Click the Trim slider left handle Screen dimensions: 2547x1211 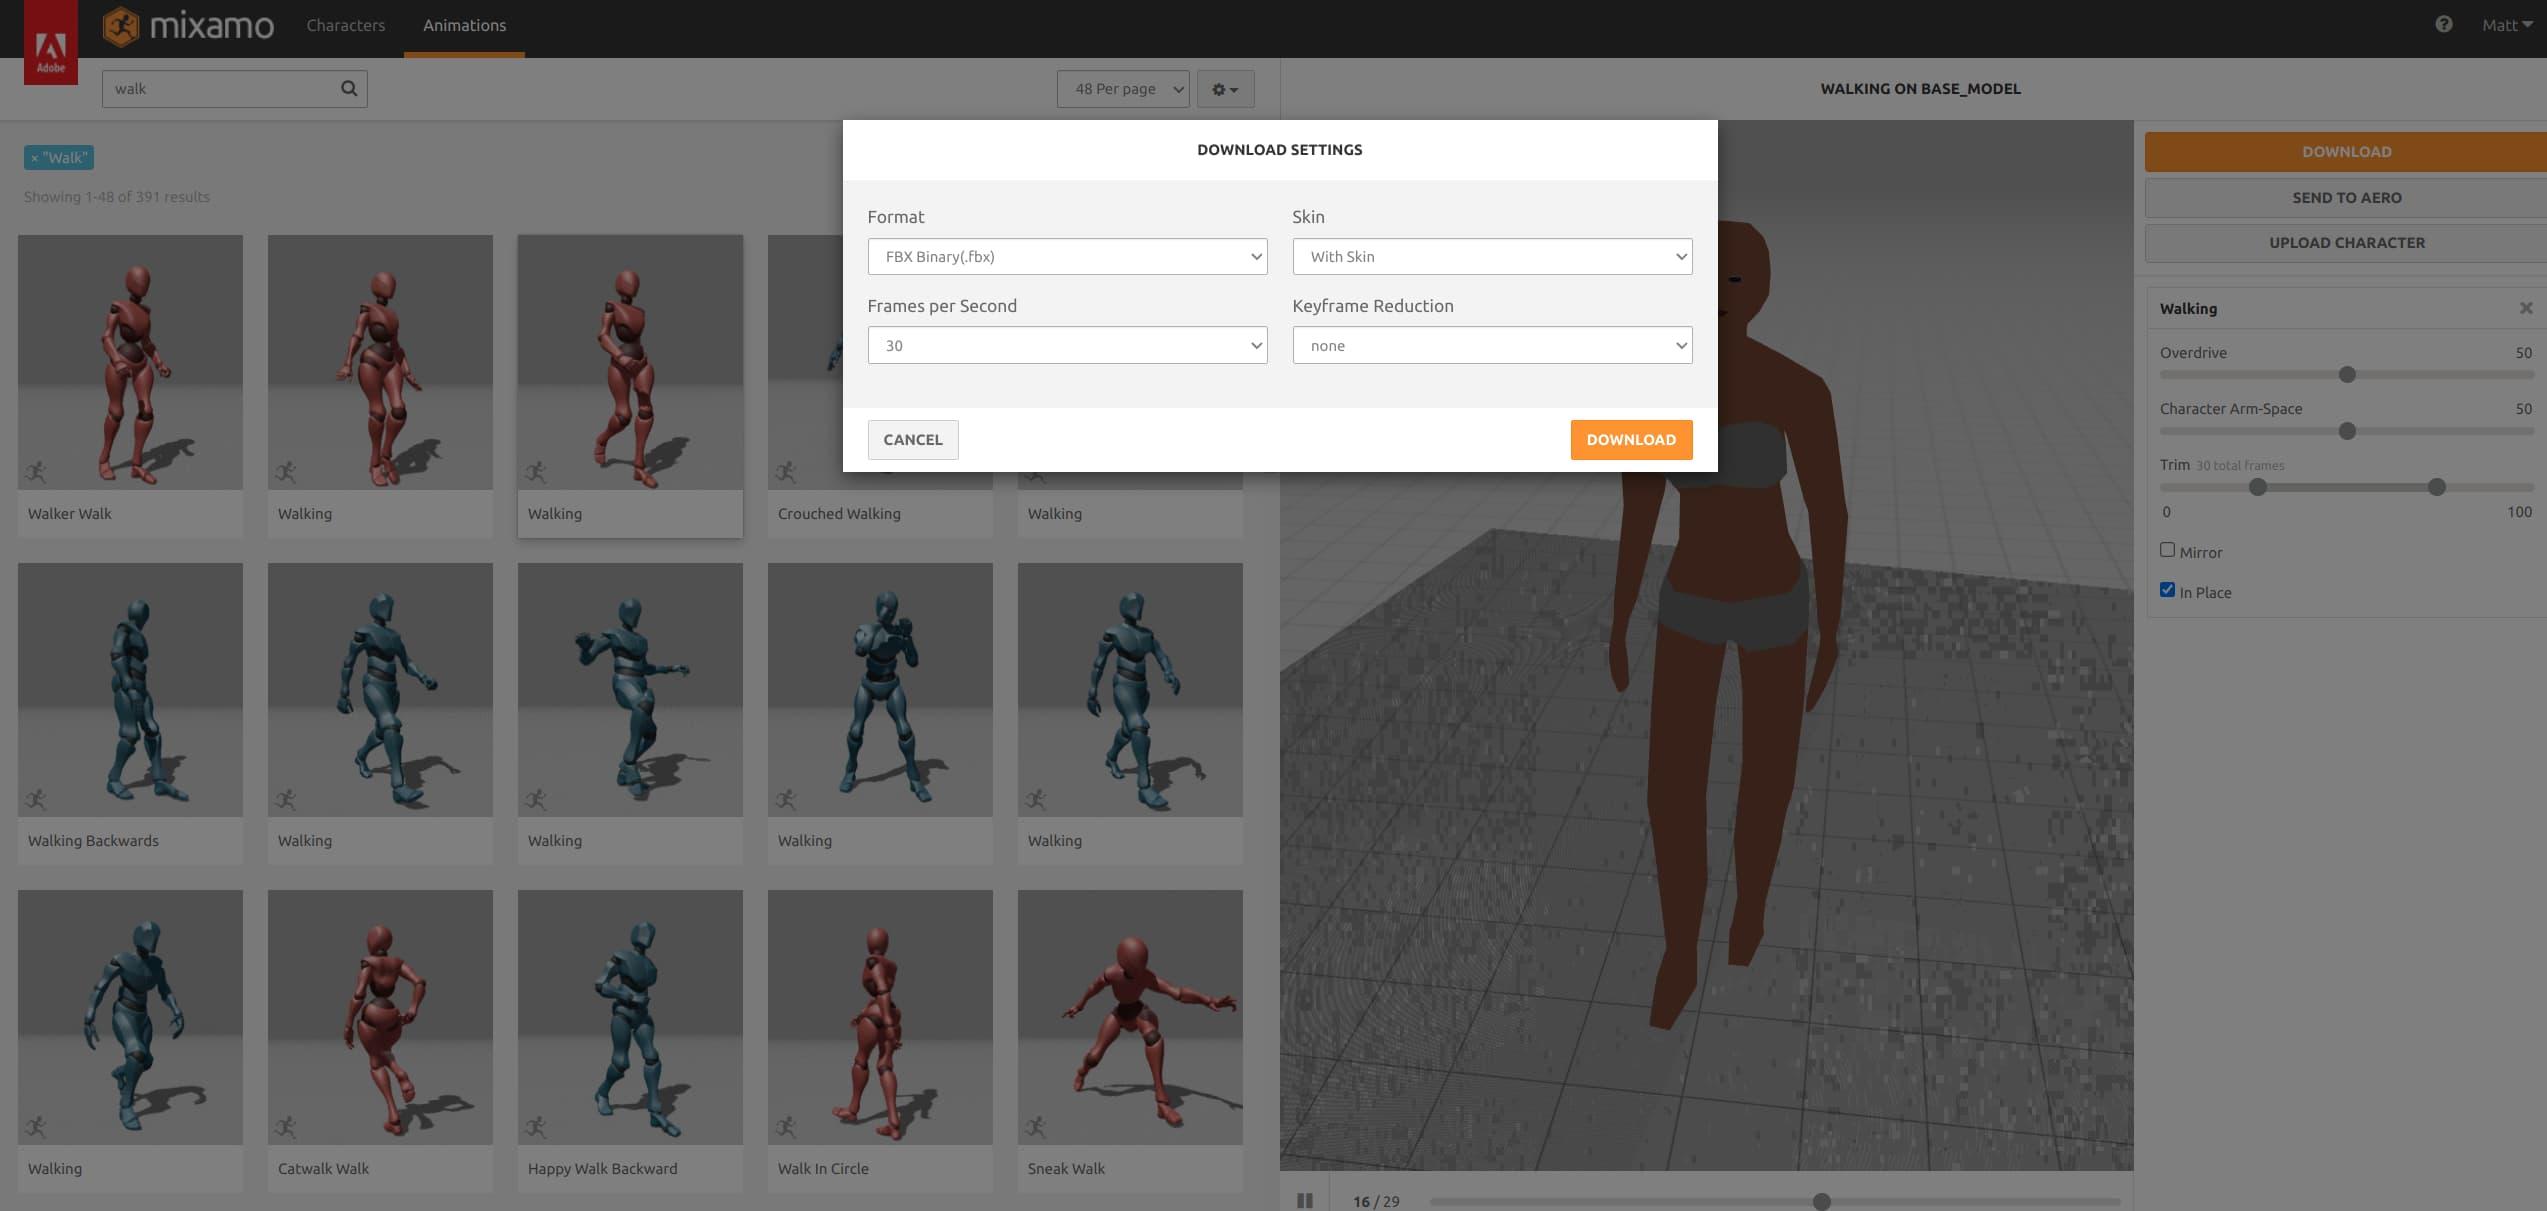(x=2257, y=487)
